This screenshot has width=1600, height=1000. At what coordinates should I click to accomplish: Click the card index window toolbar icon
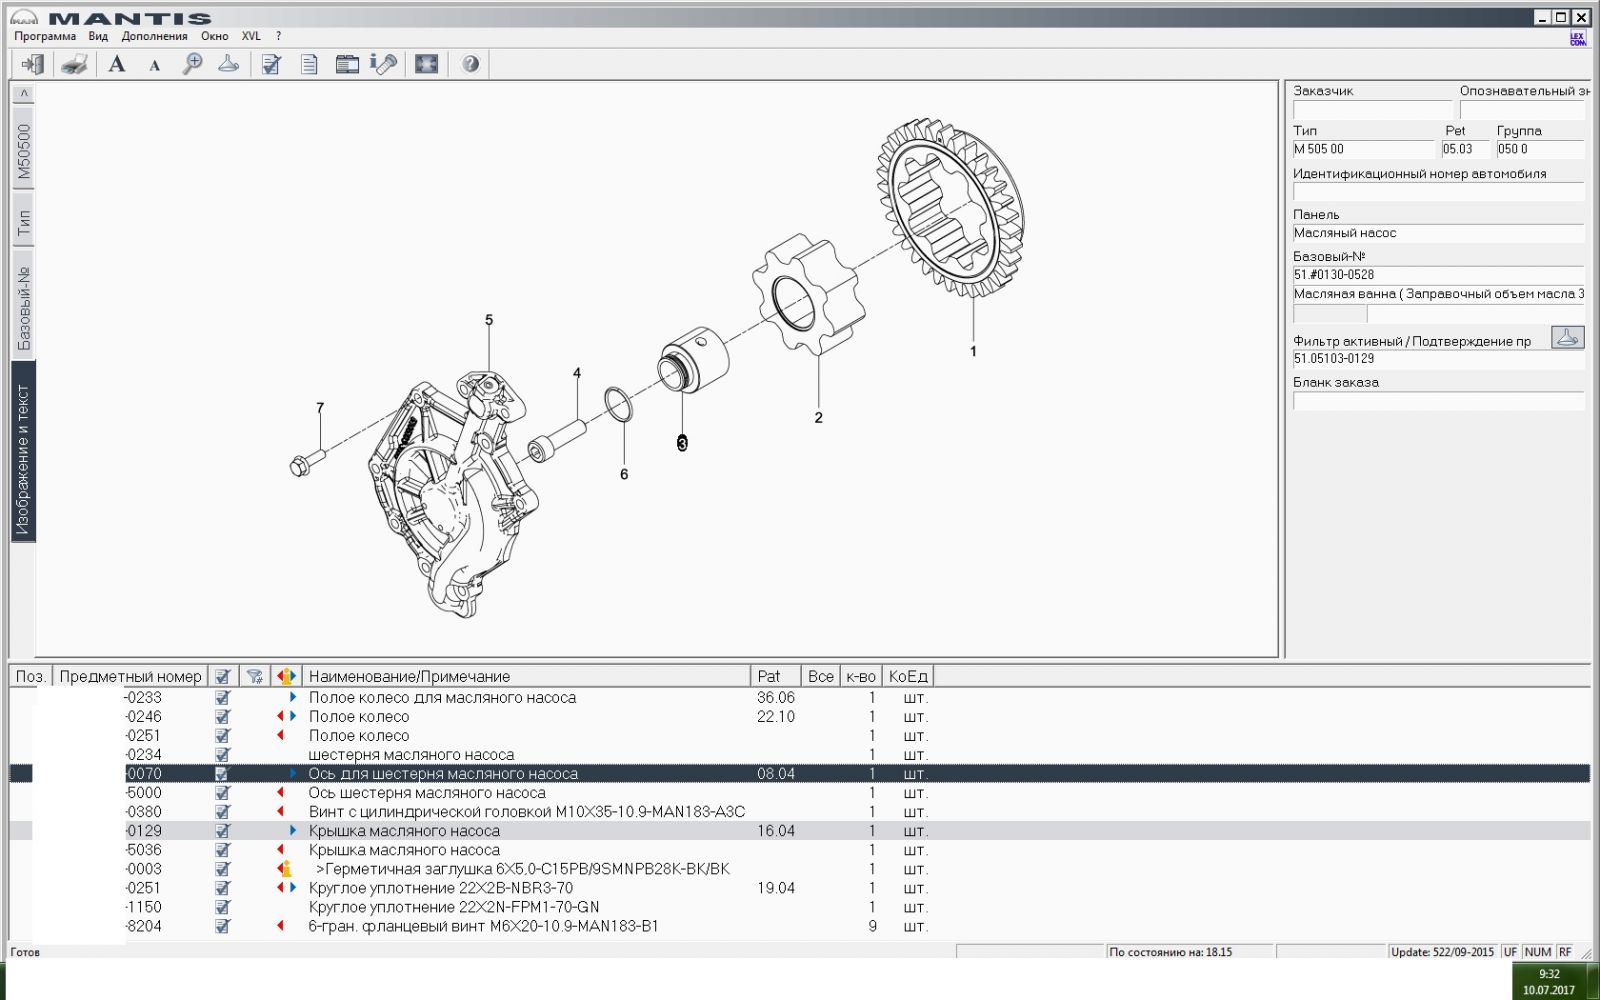click(x=347, y=64)
